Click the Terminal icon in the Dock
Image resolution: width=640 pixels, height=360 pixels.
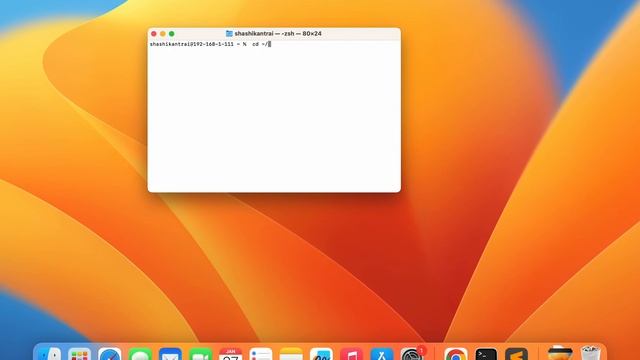pyautogui.click(x=486, y=354)
